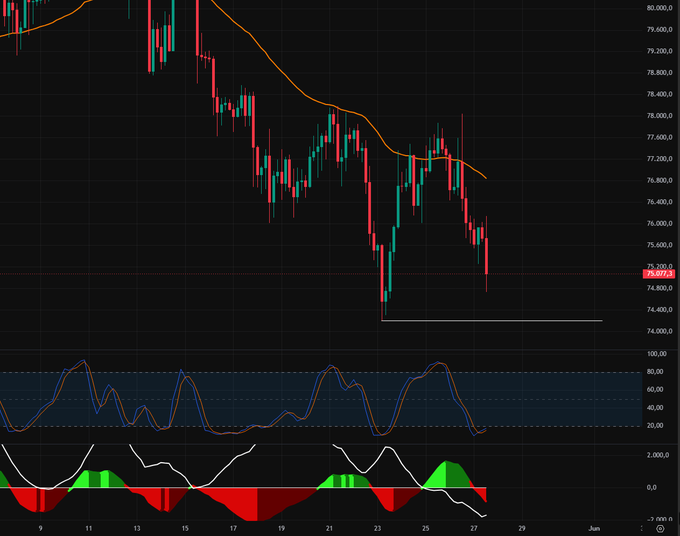680x536 pixels.
Task: Click date label 9 on time axis
Action: tap(40, 528)
